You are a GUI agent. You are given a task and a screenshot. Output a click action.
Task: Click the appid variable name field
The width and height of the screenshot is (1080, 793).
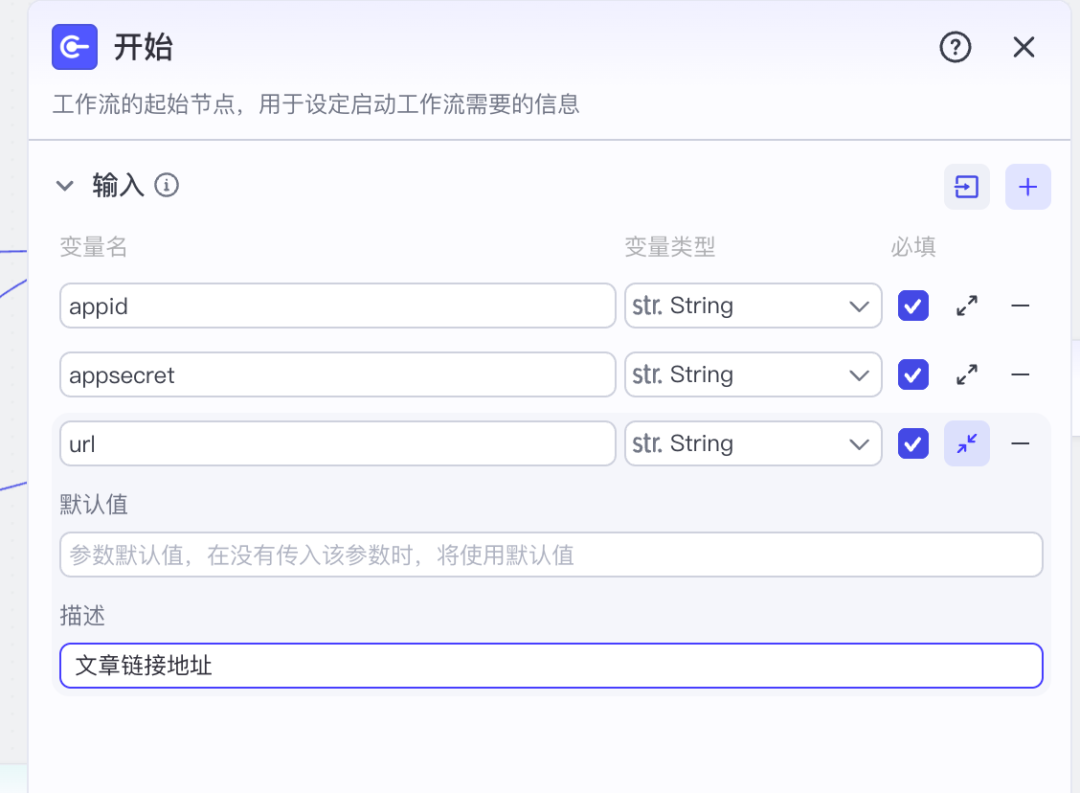tap(337, 306)
